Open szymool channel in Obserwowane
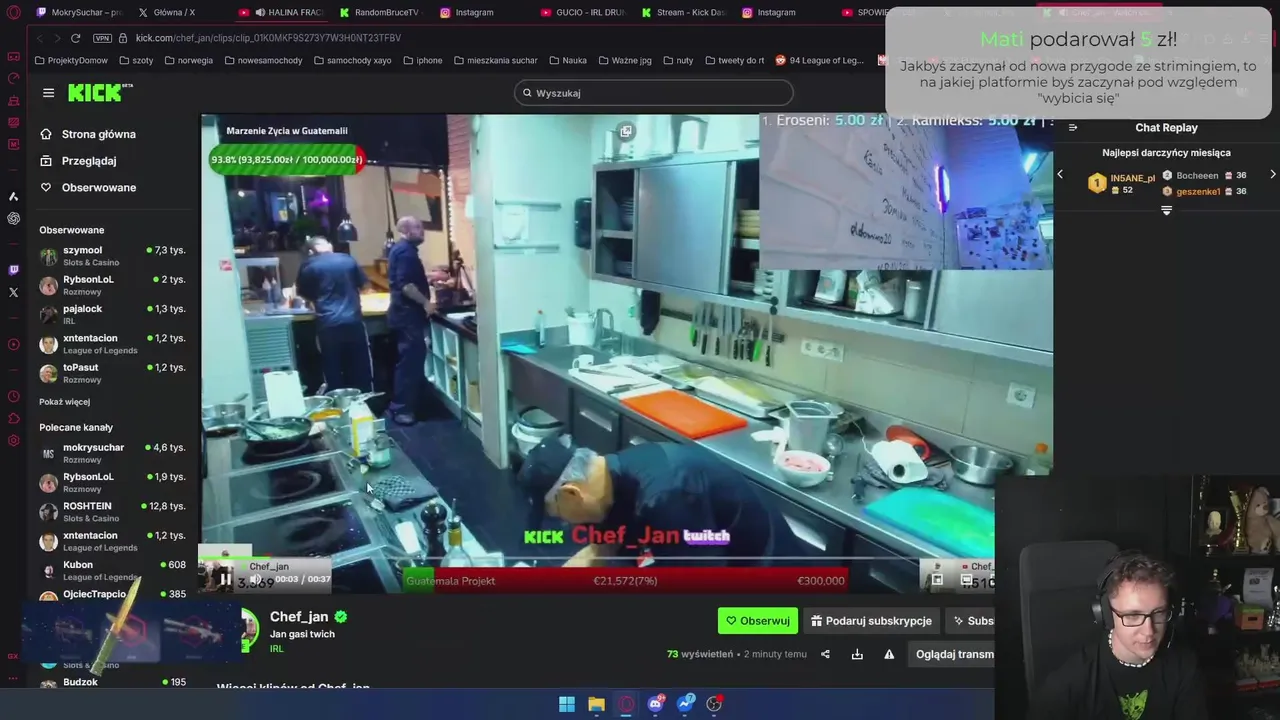This screenshot has height=720, width=1280. click(x=112, y=255)
